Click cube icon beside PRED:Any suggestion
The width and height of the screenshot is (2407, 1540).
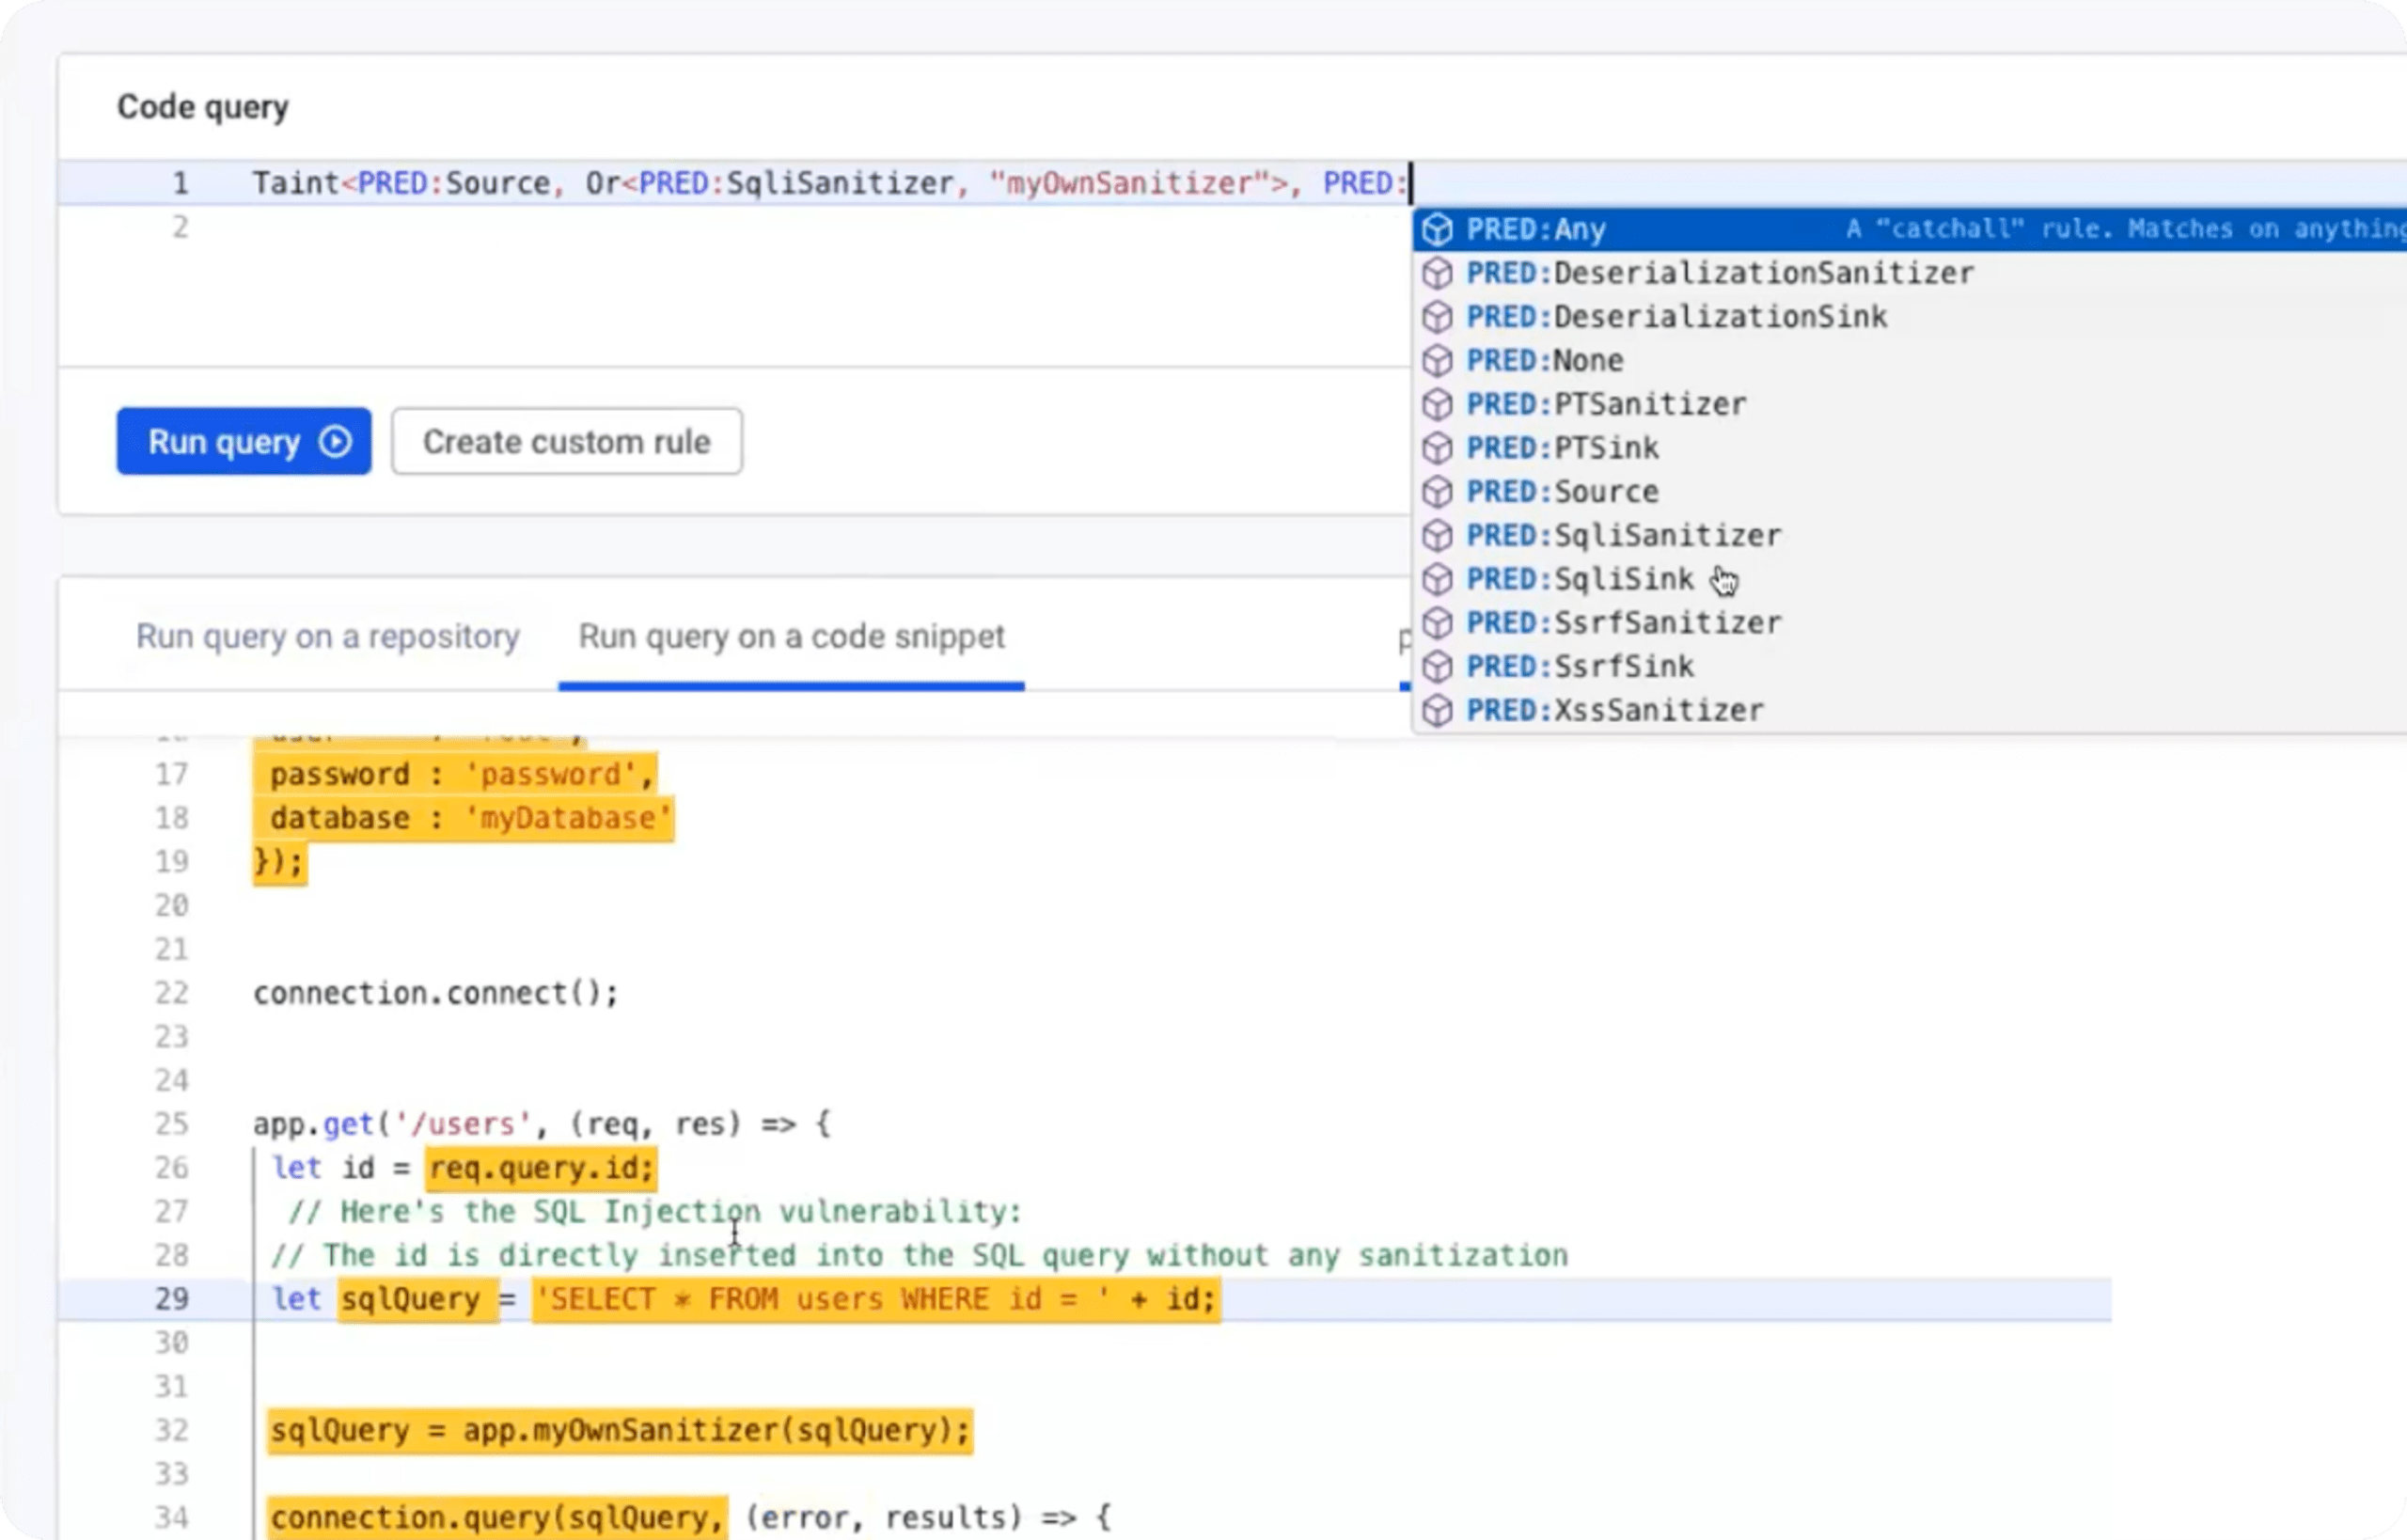[x=1437, y=229]
